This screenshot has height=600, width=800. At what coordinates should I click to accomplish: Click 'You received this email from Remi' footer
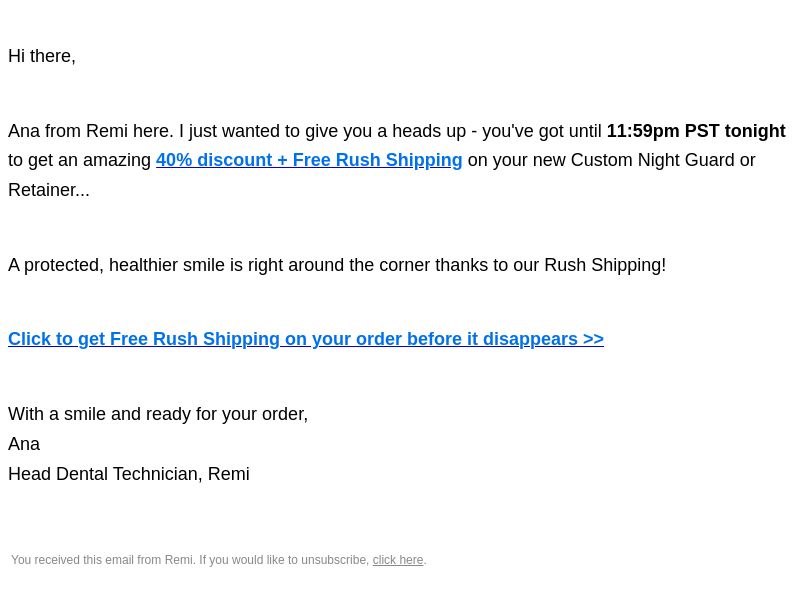102,560
